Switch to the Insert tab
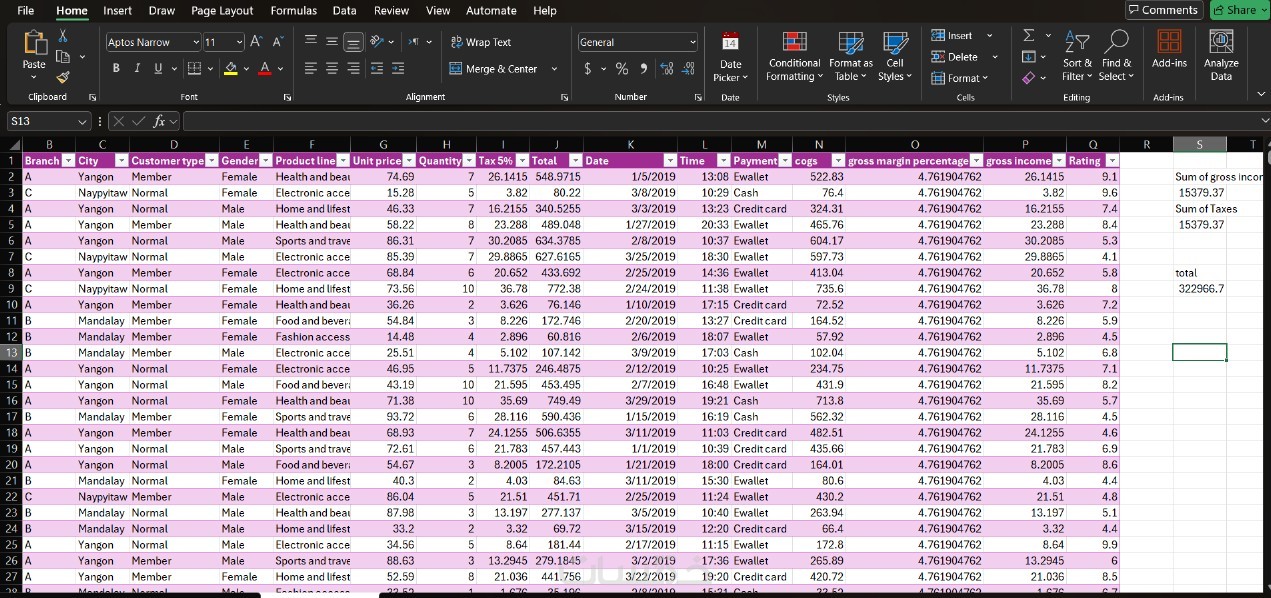1271x598 pixels. click(x=118, y=10)
